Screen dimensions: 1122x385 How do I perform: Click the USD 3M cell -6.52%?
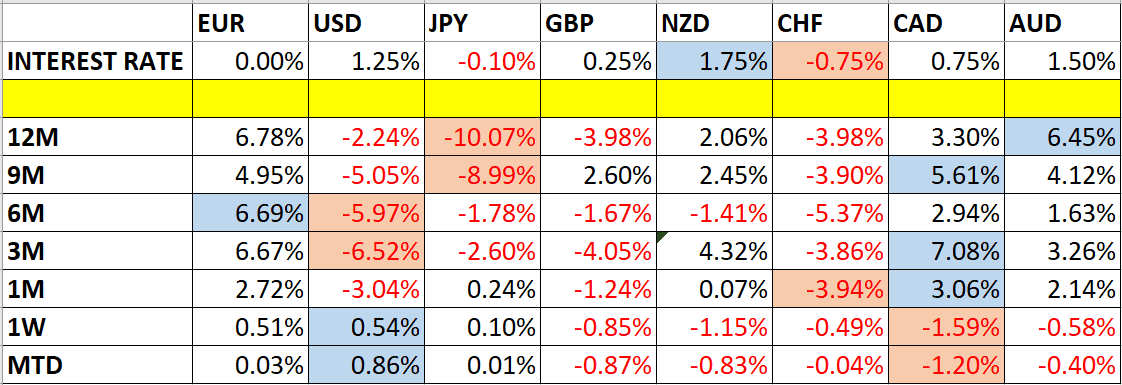pos(366,250)
